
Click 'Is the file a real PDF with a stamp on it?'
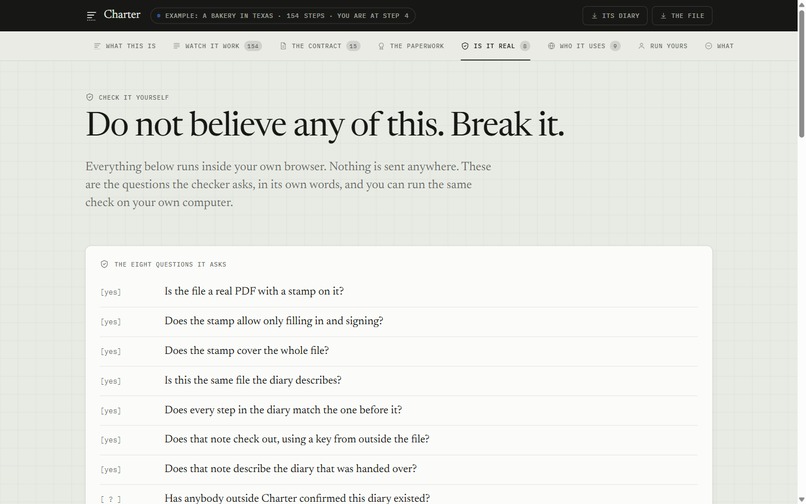tap(254, 292)
